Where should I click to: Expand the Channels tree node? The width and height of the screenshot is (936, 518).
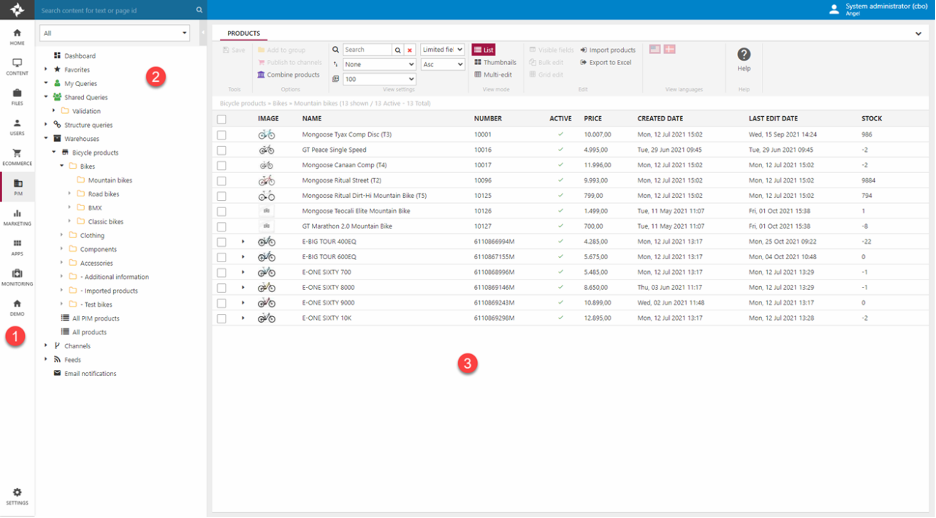[46, 346]
